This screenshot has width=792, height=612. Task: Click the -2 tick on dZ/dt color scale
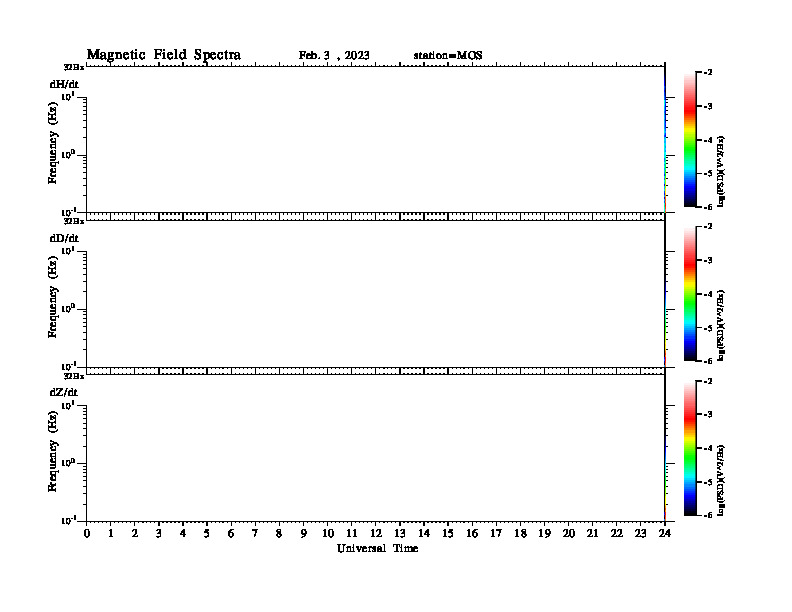click(x=708, y=381)
